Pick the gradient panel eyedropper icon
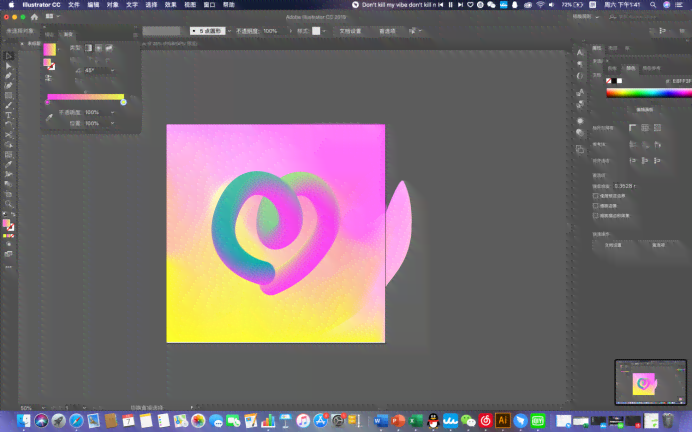Screen dimensions: 692x433 [49, 117]
